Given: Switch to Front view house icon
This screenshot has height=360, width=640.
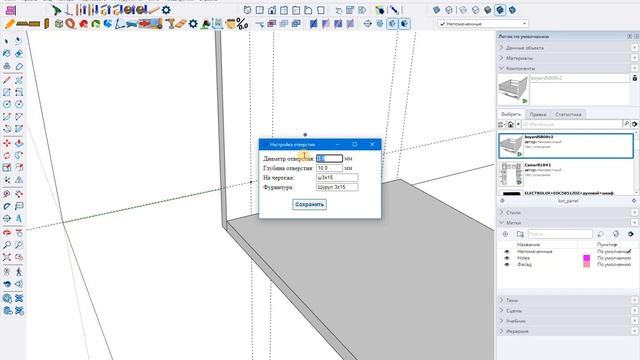Looking at the screenshot, I should point(272,10).
